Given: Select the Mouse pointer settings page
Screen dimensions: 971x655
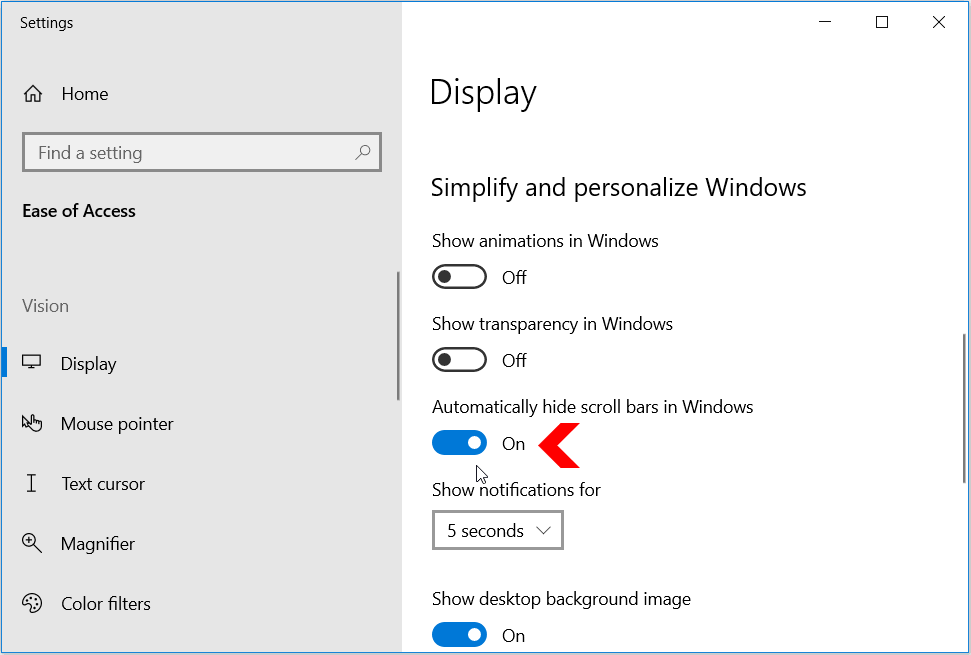Looking at the screenshot, I should [117, 424].
